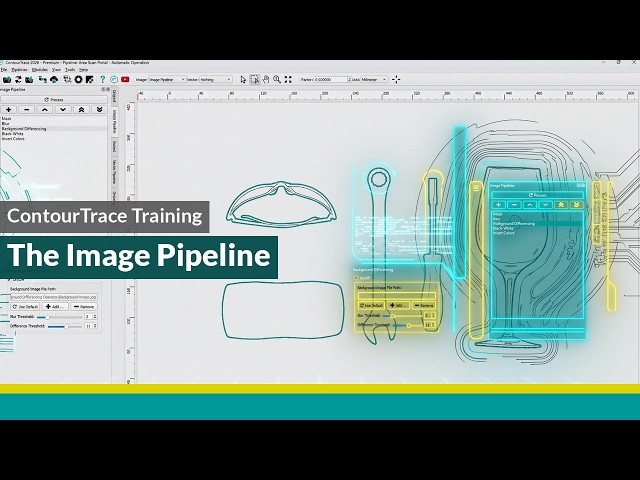Open the Pipelines menu

click(x=19, y=70)
